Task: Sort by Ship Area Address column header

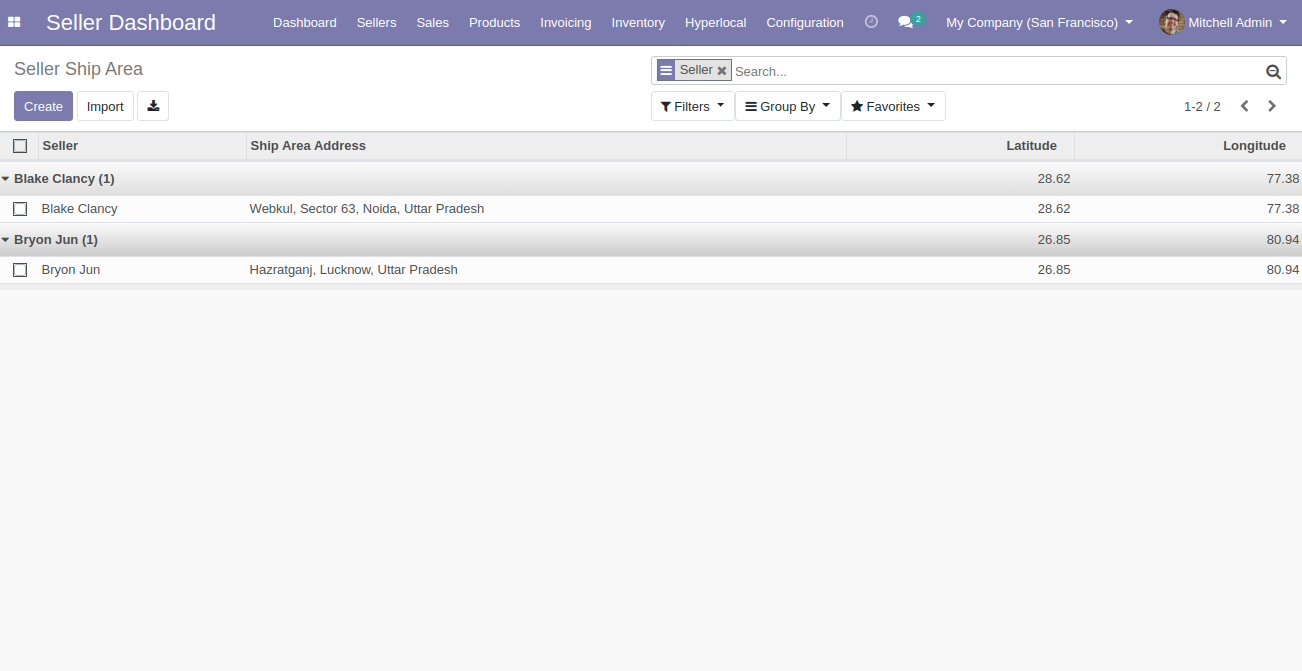Action: 546,146
